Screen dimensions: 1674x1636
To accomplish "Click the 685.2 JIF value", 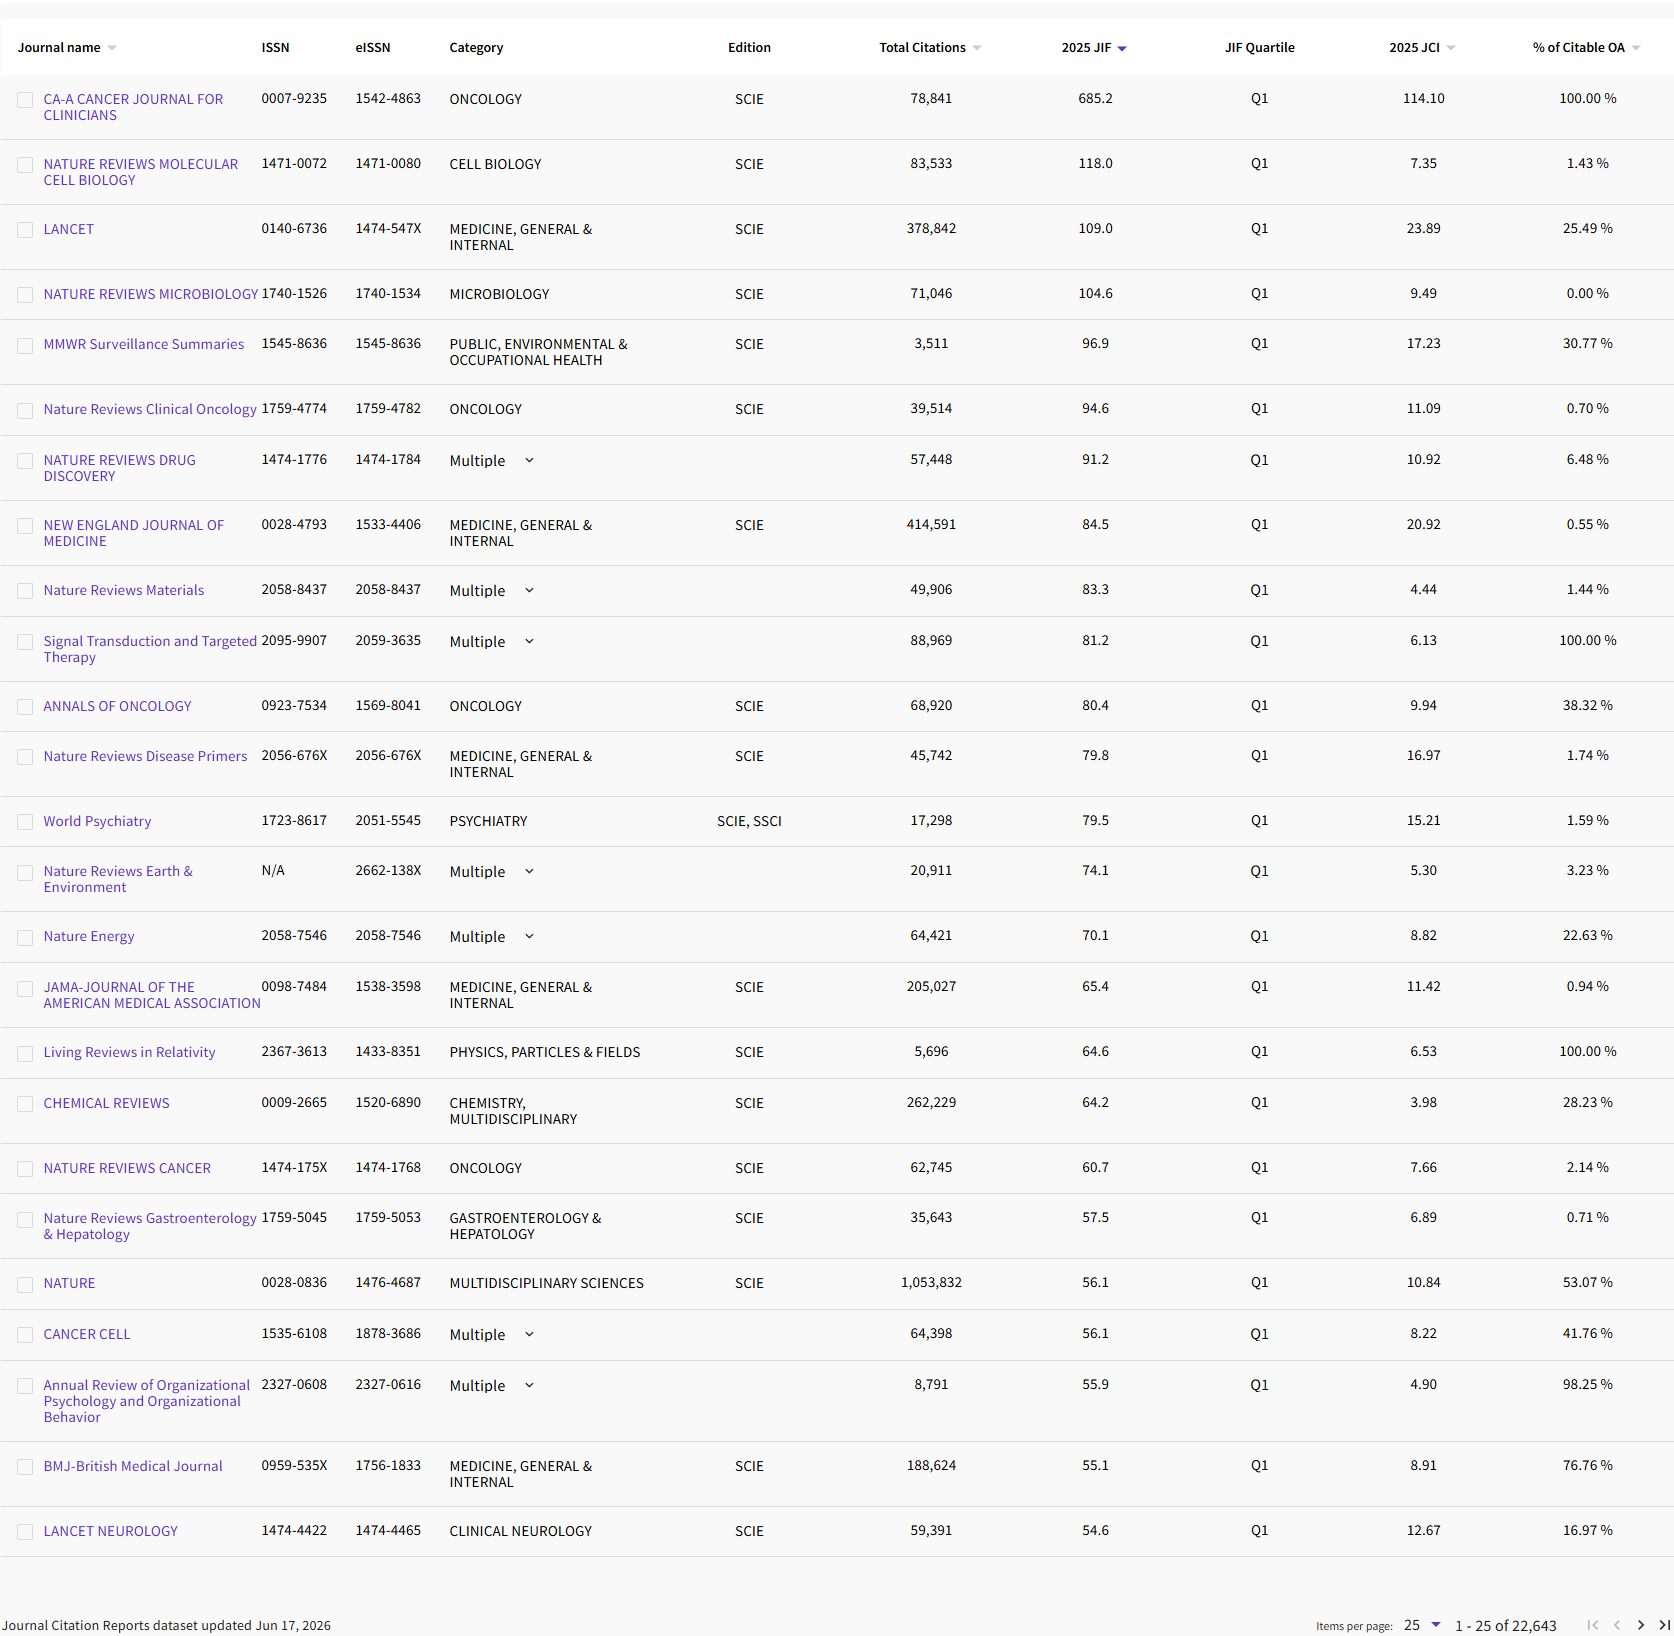I will [x=1095, y=99].
